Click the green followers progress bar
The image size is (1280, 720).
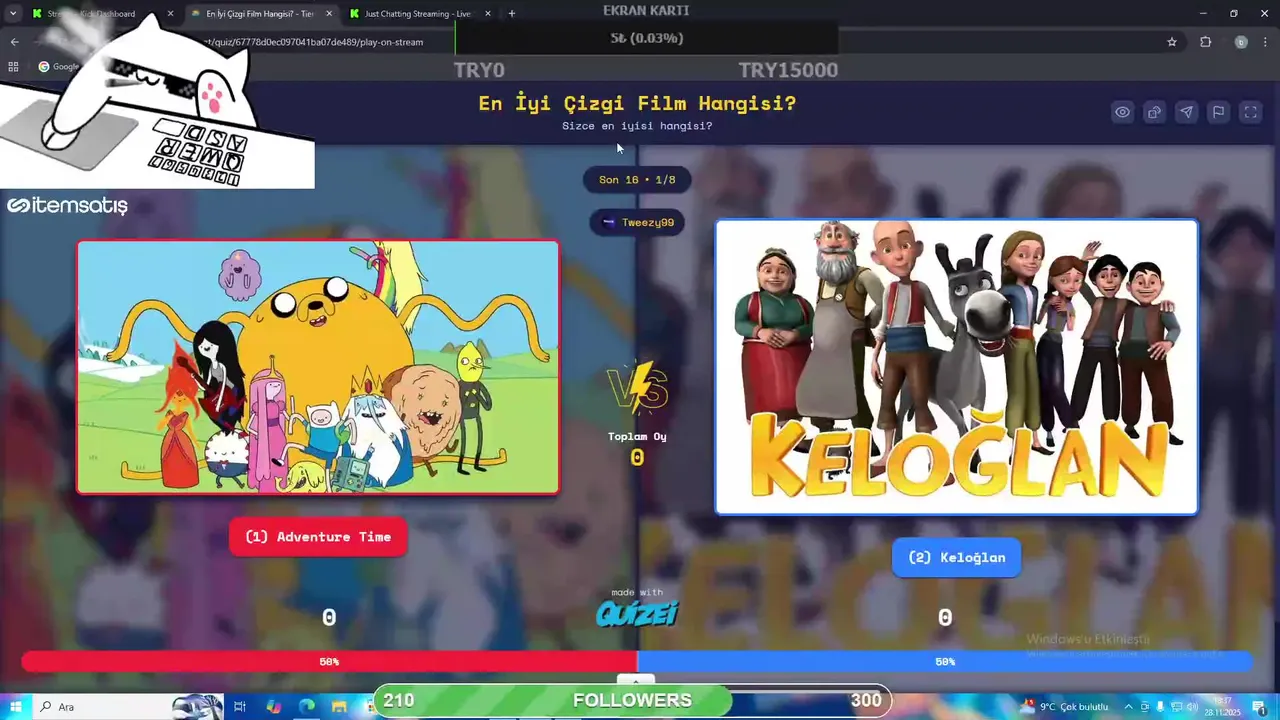(552, 700)
